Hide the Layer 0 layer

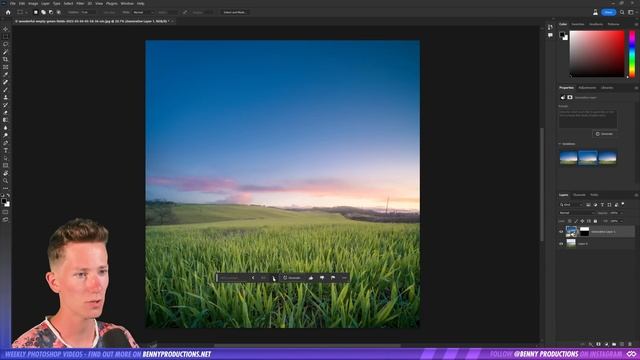click(x=561, y=244)
